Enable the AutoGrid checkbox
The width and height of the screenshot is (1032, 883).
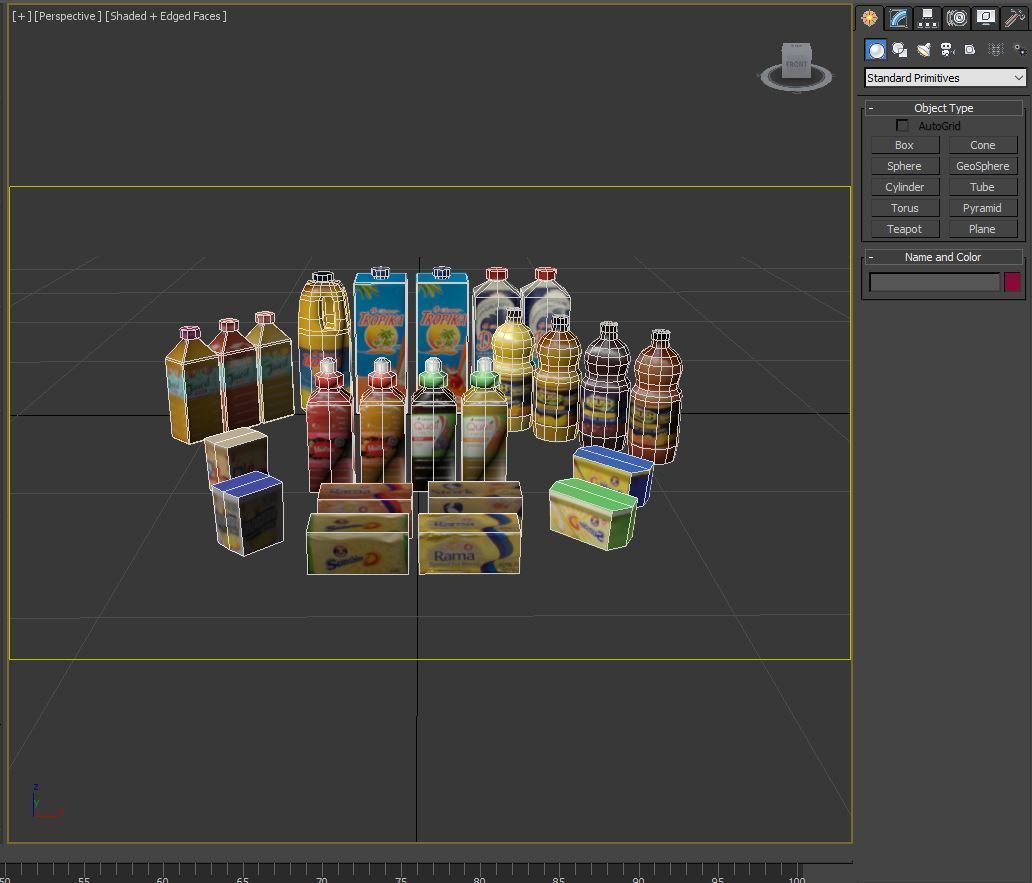(902, 126)
